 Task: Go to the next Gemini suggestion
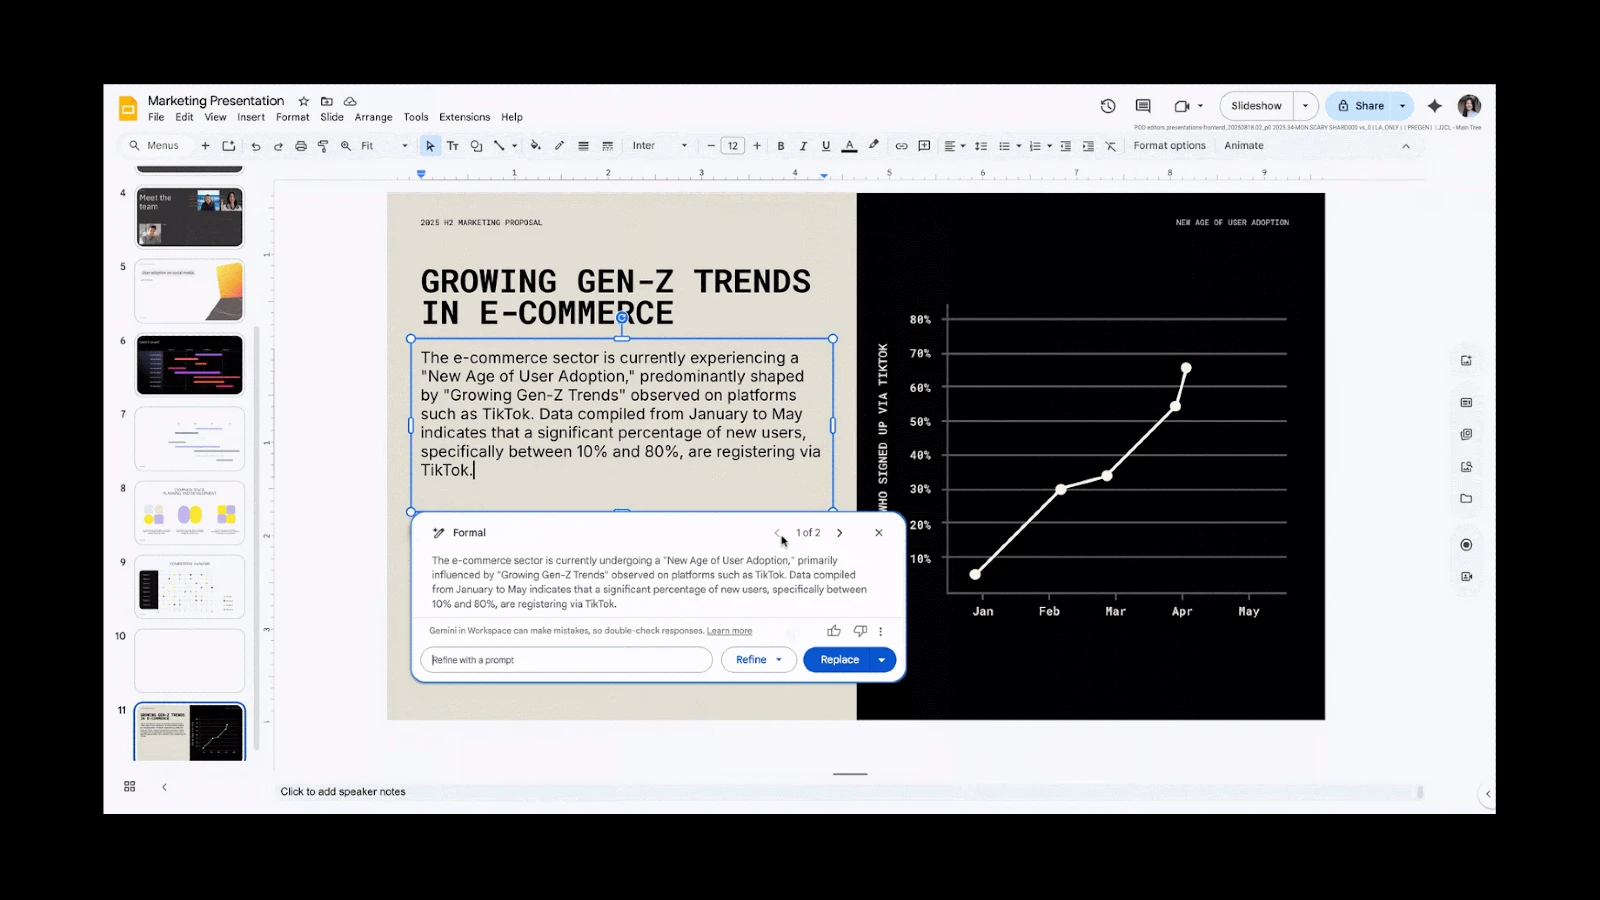coord(840,533)
